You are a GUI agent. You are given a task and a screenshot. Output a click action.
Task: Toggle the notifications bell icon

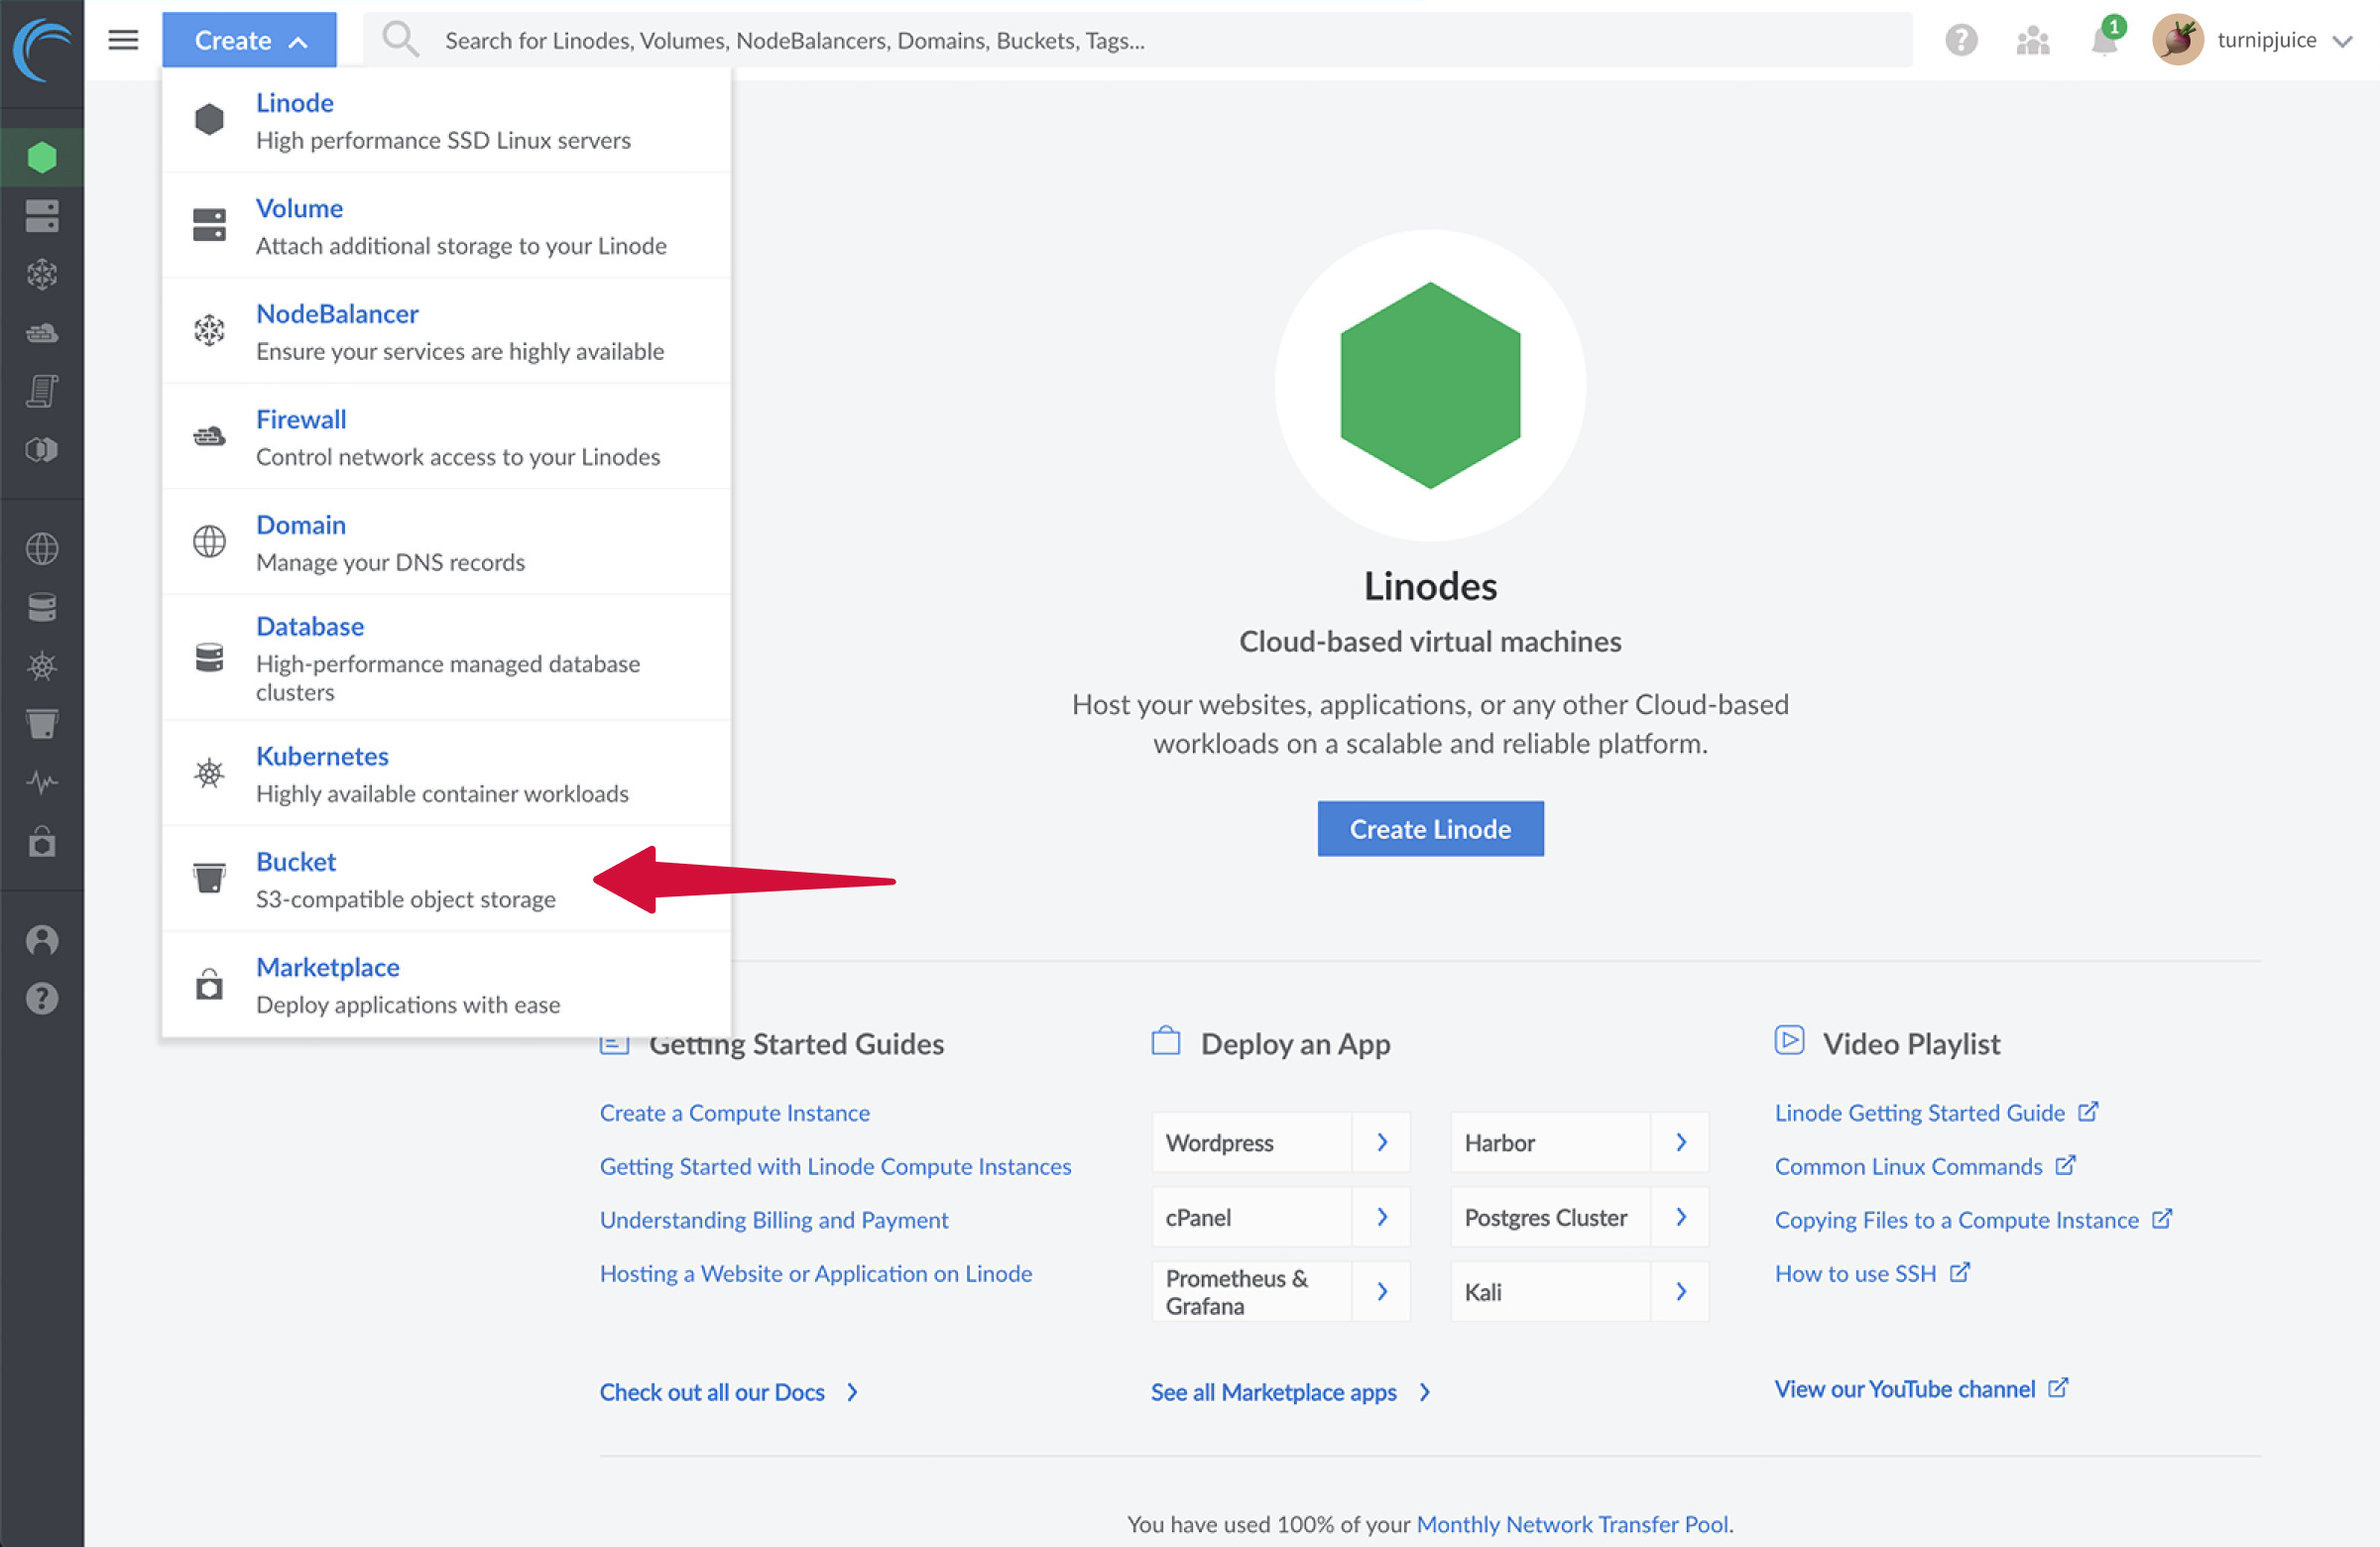click(2104, 38)
